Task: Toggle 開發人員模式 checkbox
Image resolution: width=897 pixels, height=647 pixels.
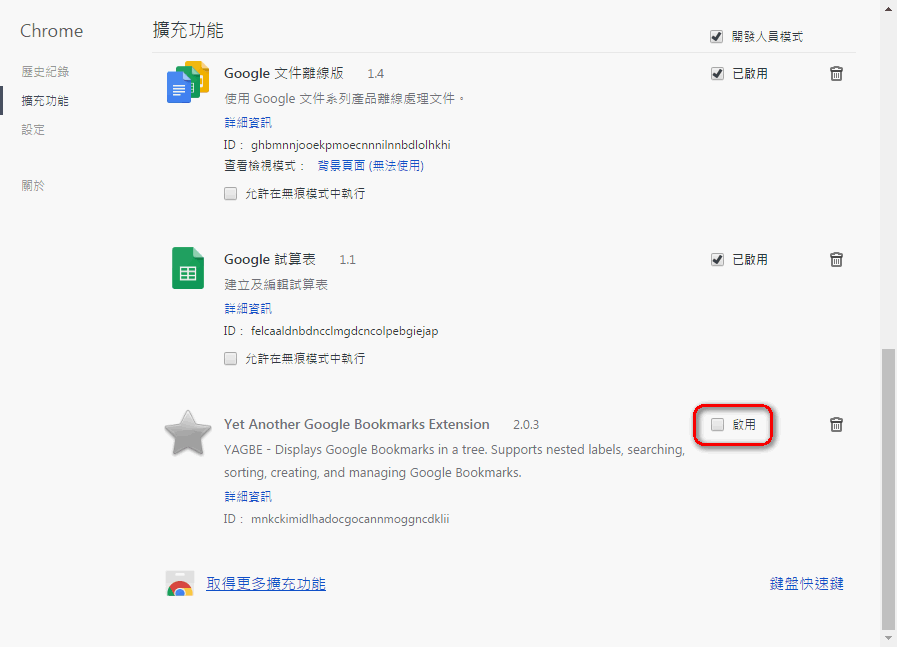Action: point(716,37)
